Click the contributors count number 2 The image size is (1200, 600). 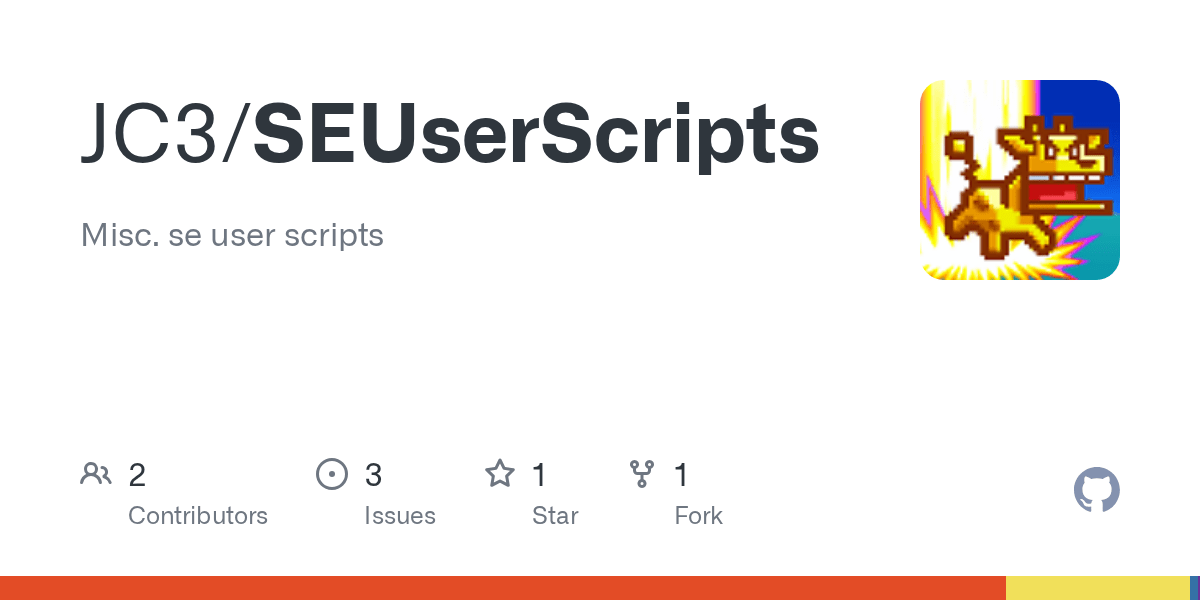[x=138, y=475]
